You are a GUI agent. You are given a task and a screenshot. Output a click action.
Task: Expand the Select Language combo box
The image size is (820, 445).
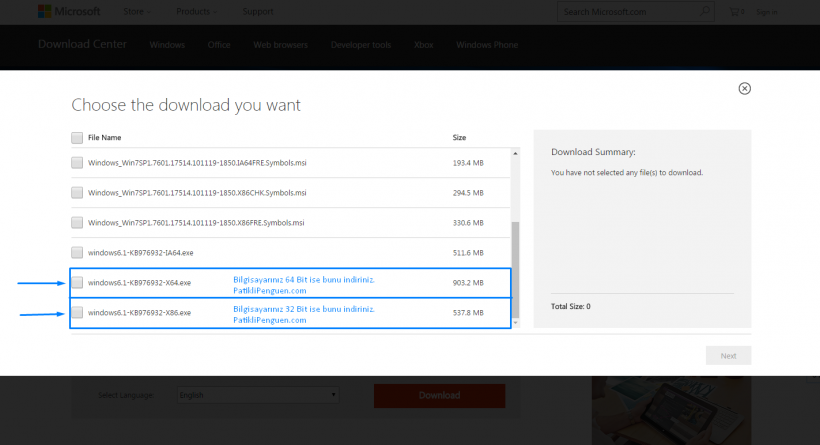[x=258, y=395]
